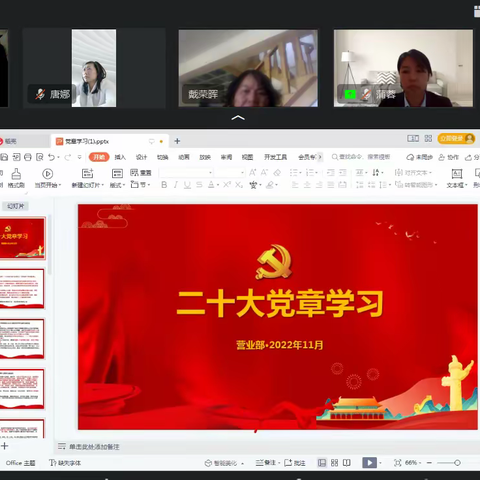Click the Redo arrow
This screenshot has width=480, height=480.
tap(68, 157)
